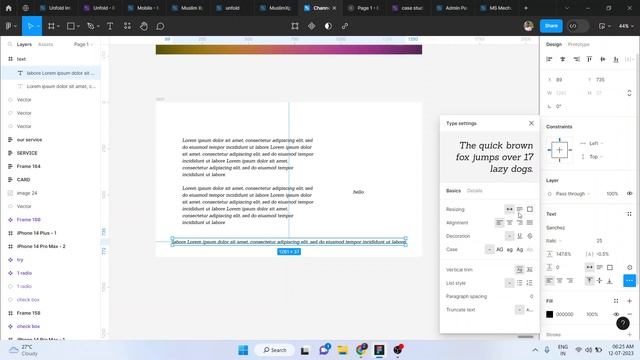Open a new tab with plus
This screenshot has width=640, height=360.
pyautogui.click(x=526, y=8)
